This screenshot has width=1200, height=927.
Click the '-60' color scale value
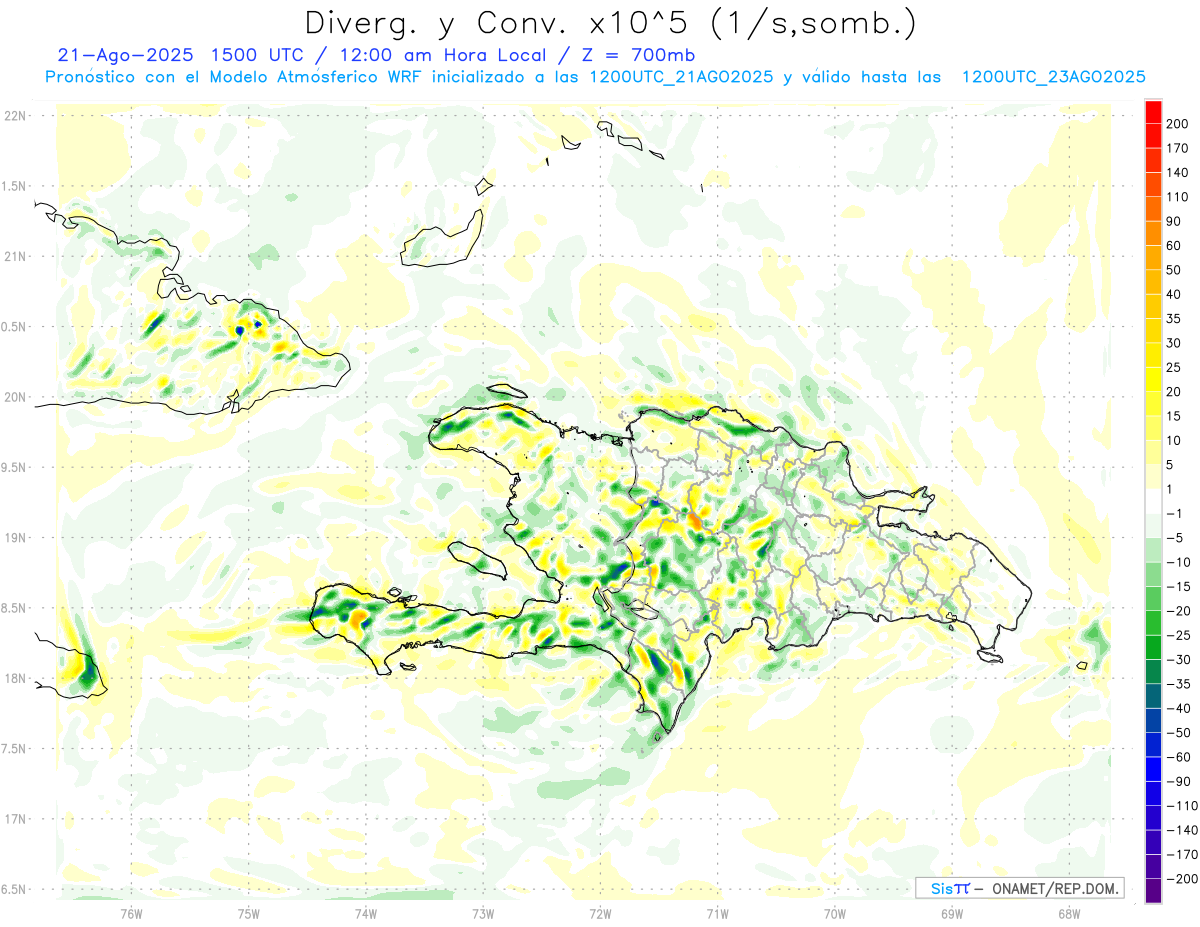coord(1177,757)
